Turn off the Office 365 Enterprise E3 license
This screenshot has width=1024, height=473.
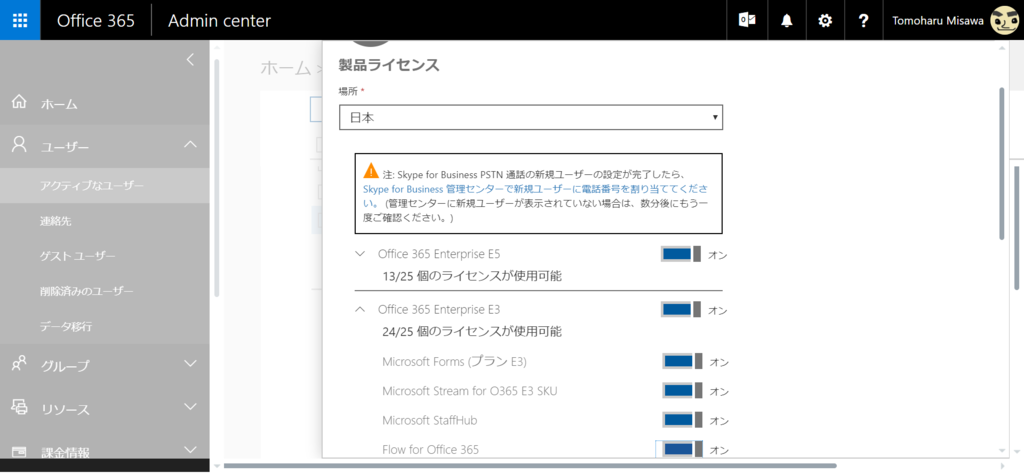tap(680, 309)
